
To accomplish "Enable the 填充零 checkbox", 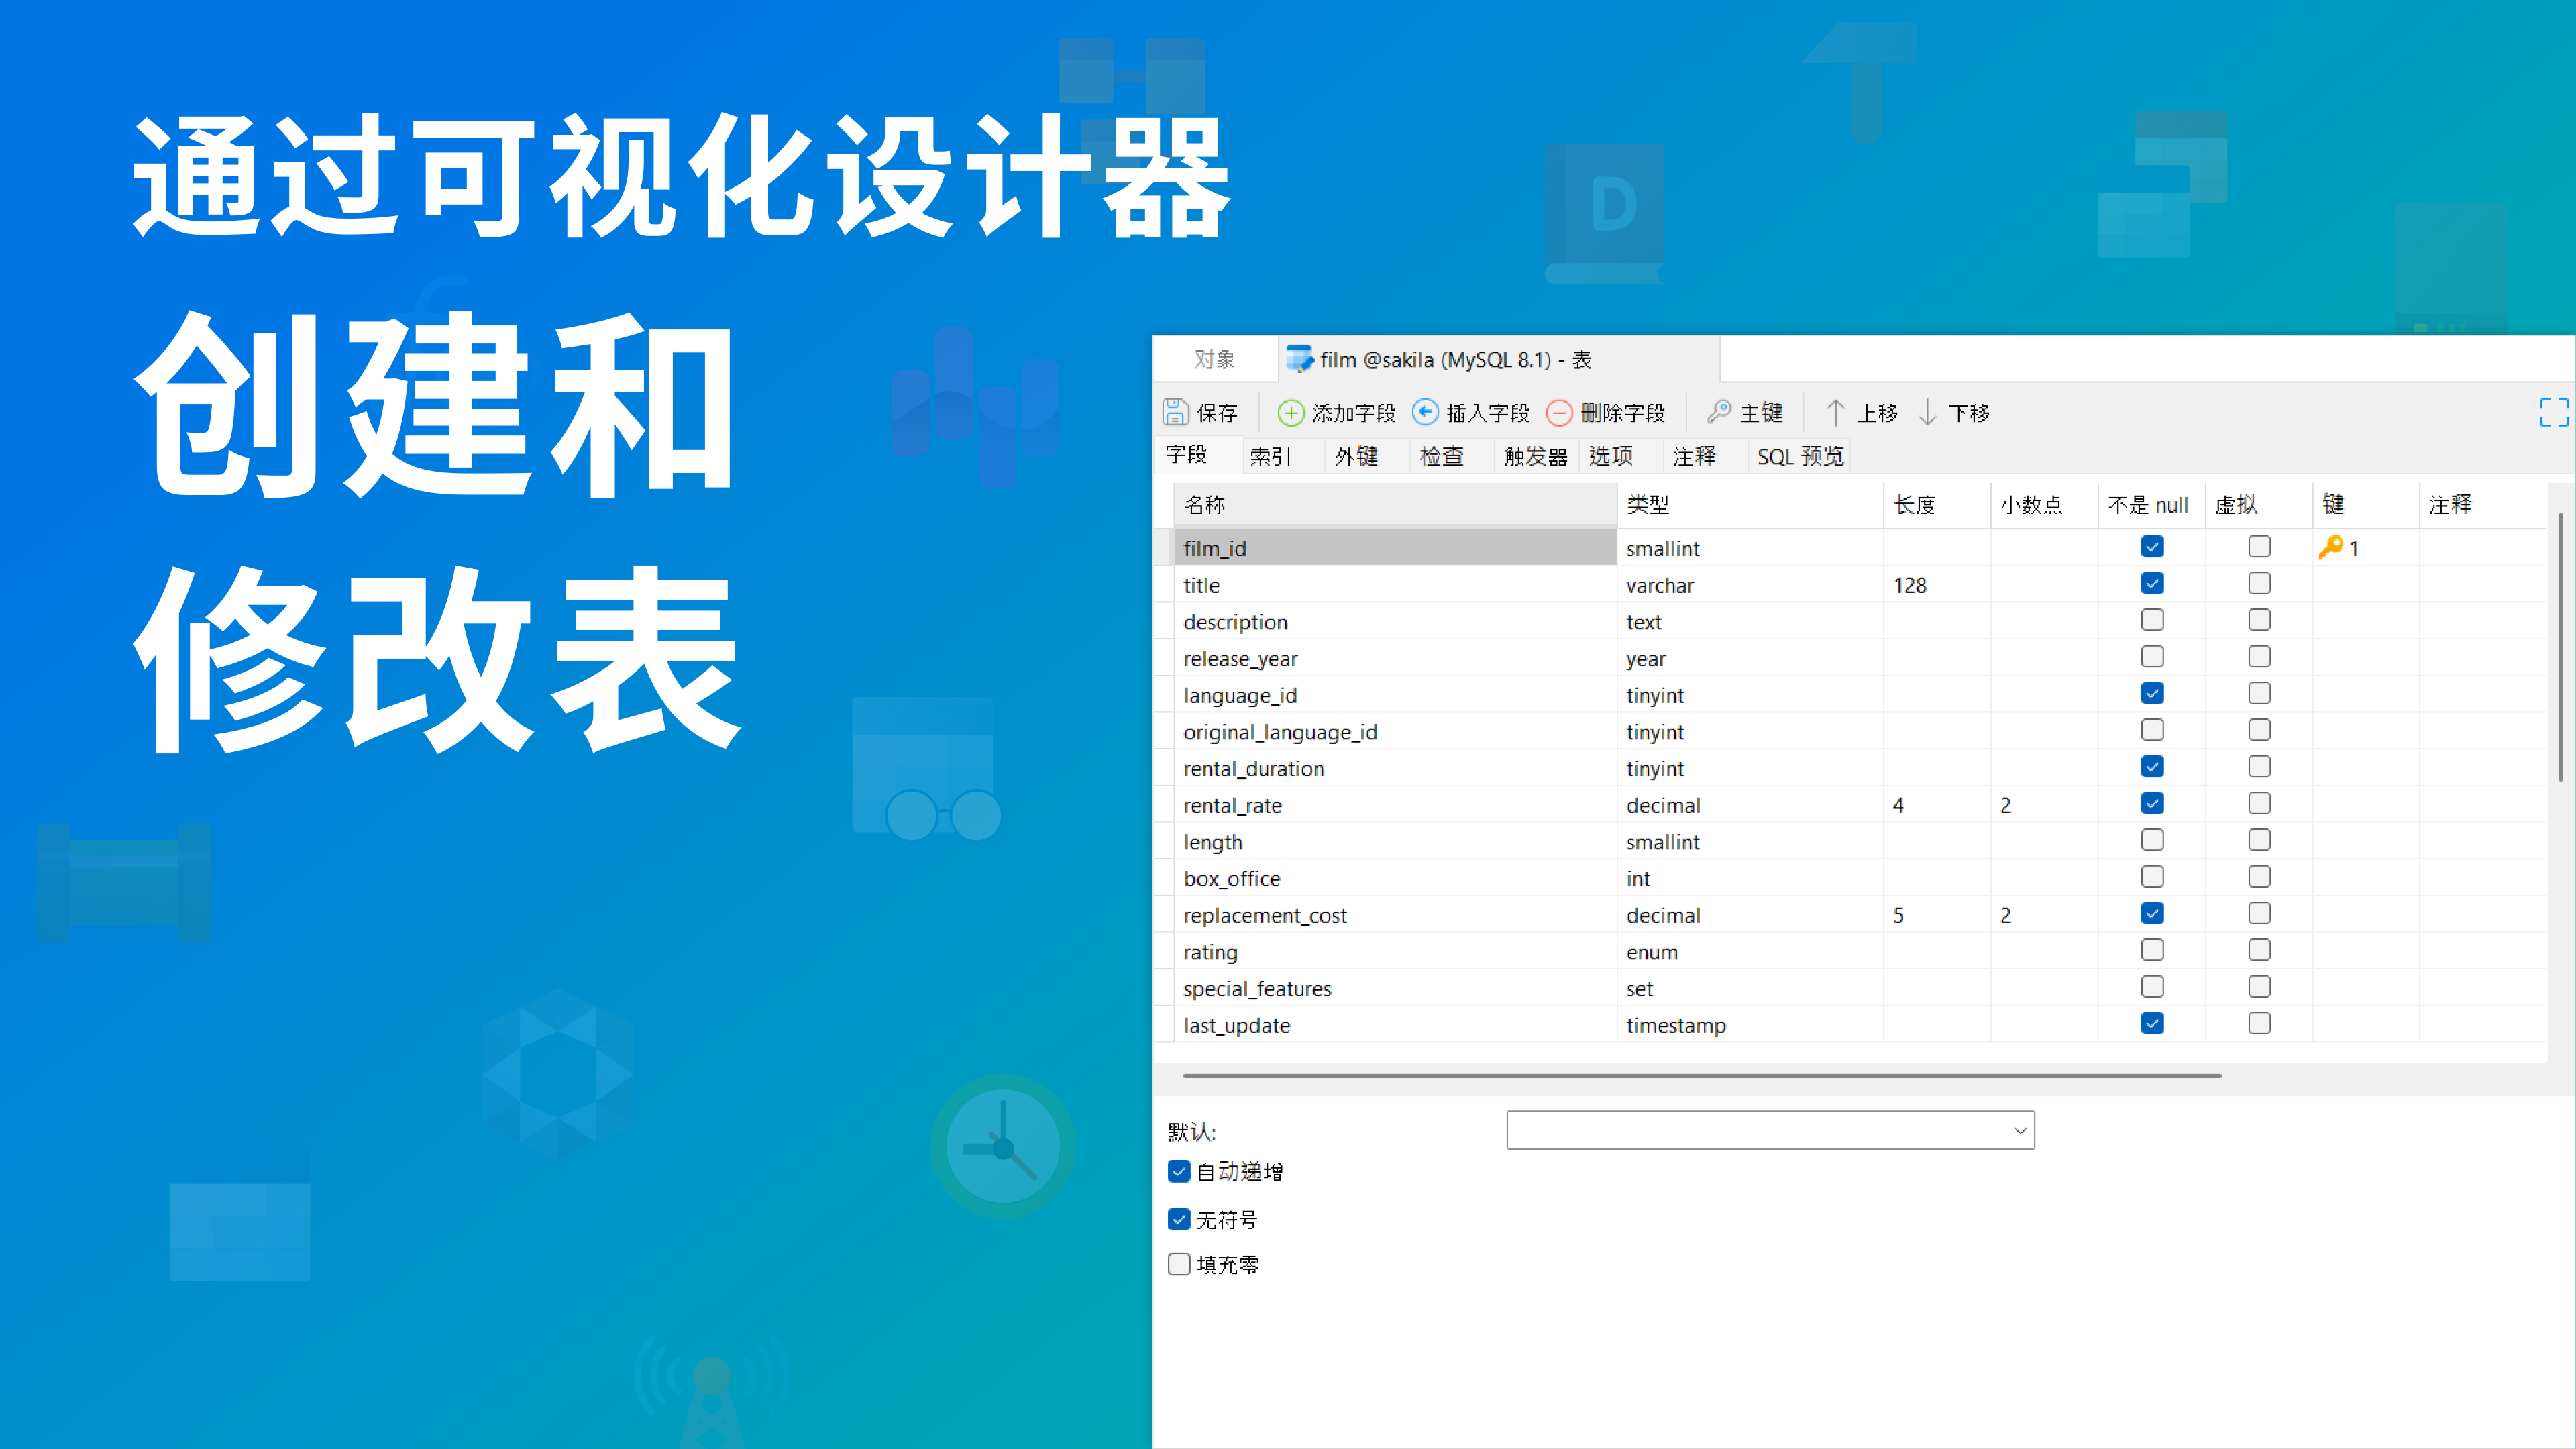I will (x=1179, y=1264).
